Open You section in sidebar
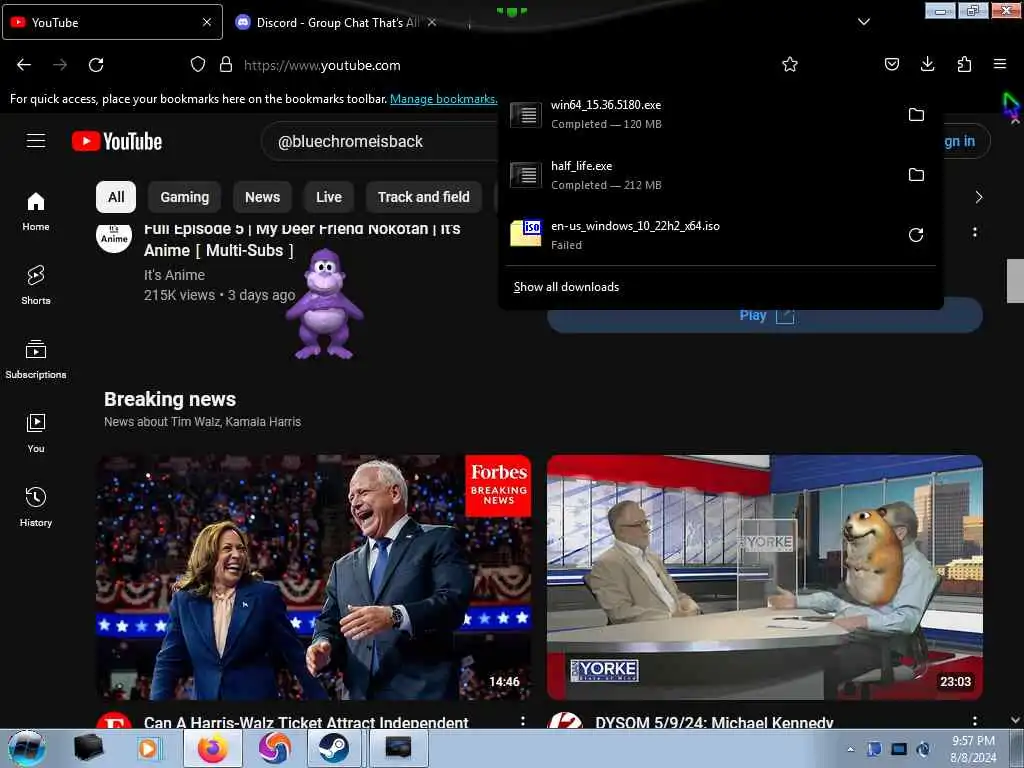This screenshot has width=1024, height=768. pos(36,433)
